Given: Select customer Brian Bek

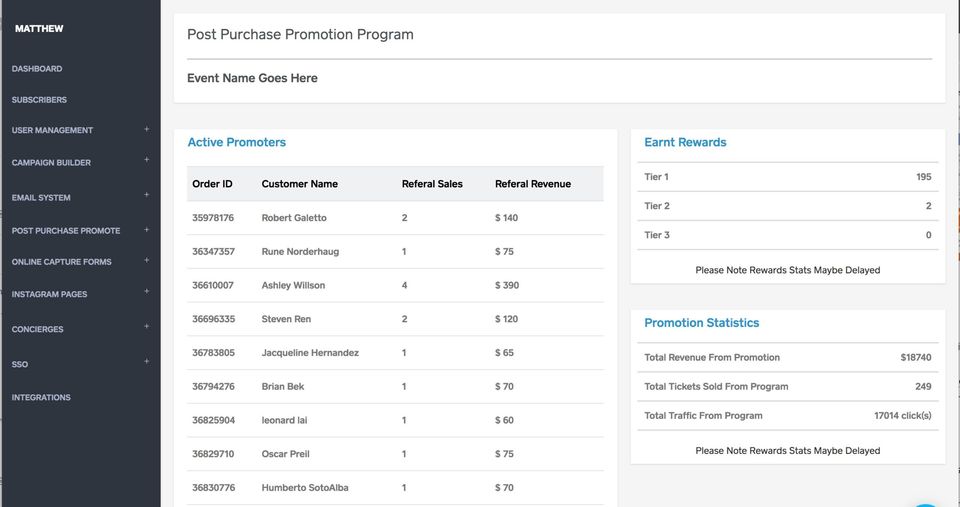Looking at the screenshot, I should click(283, 386).
